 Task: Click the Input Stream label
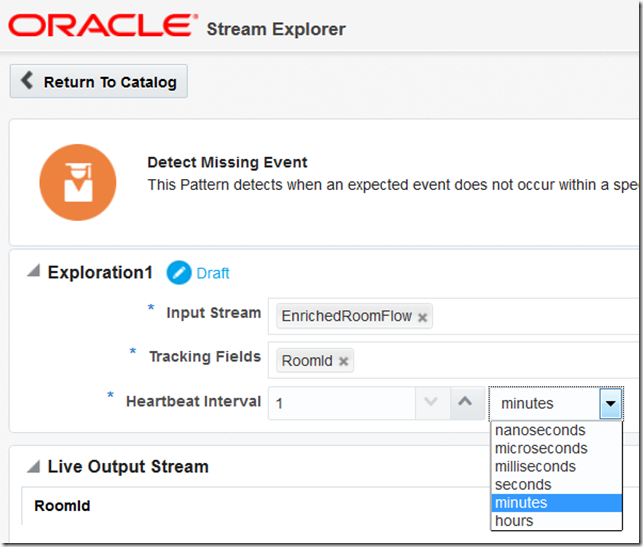(214, 312)
